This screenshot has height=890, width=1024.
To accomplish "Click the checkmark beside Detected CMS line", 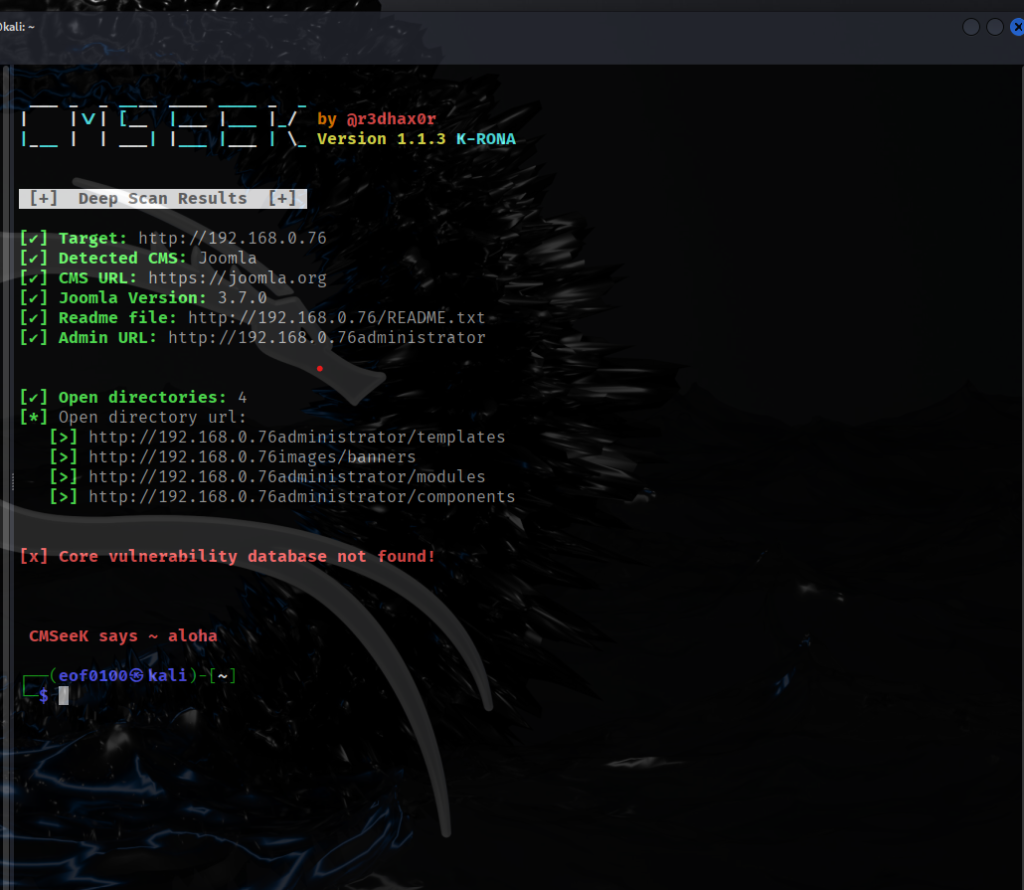I will click(x=33, y=258).
